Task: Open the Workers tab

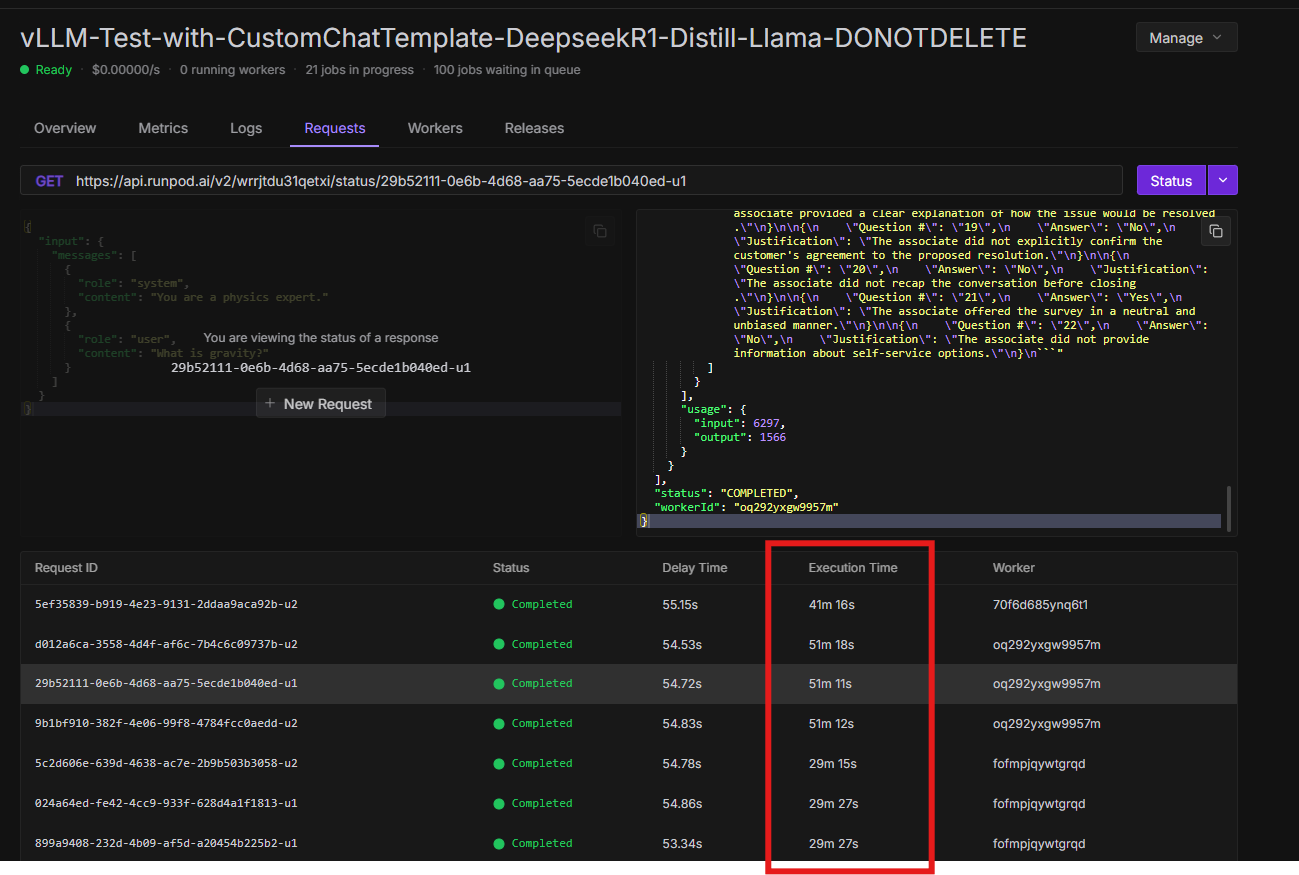Action: pos(435,128)
